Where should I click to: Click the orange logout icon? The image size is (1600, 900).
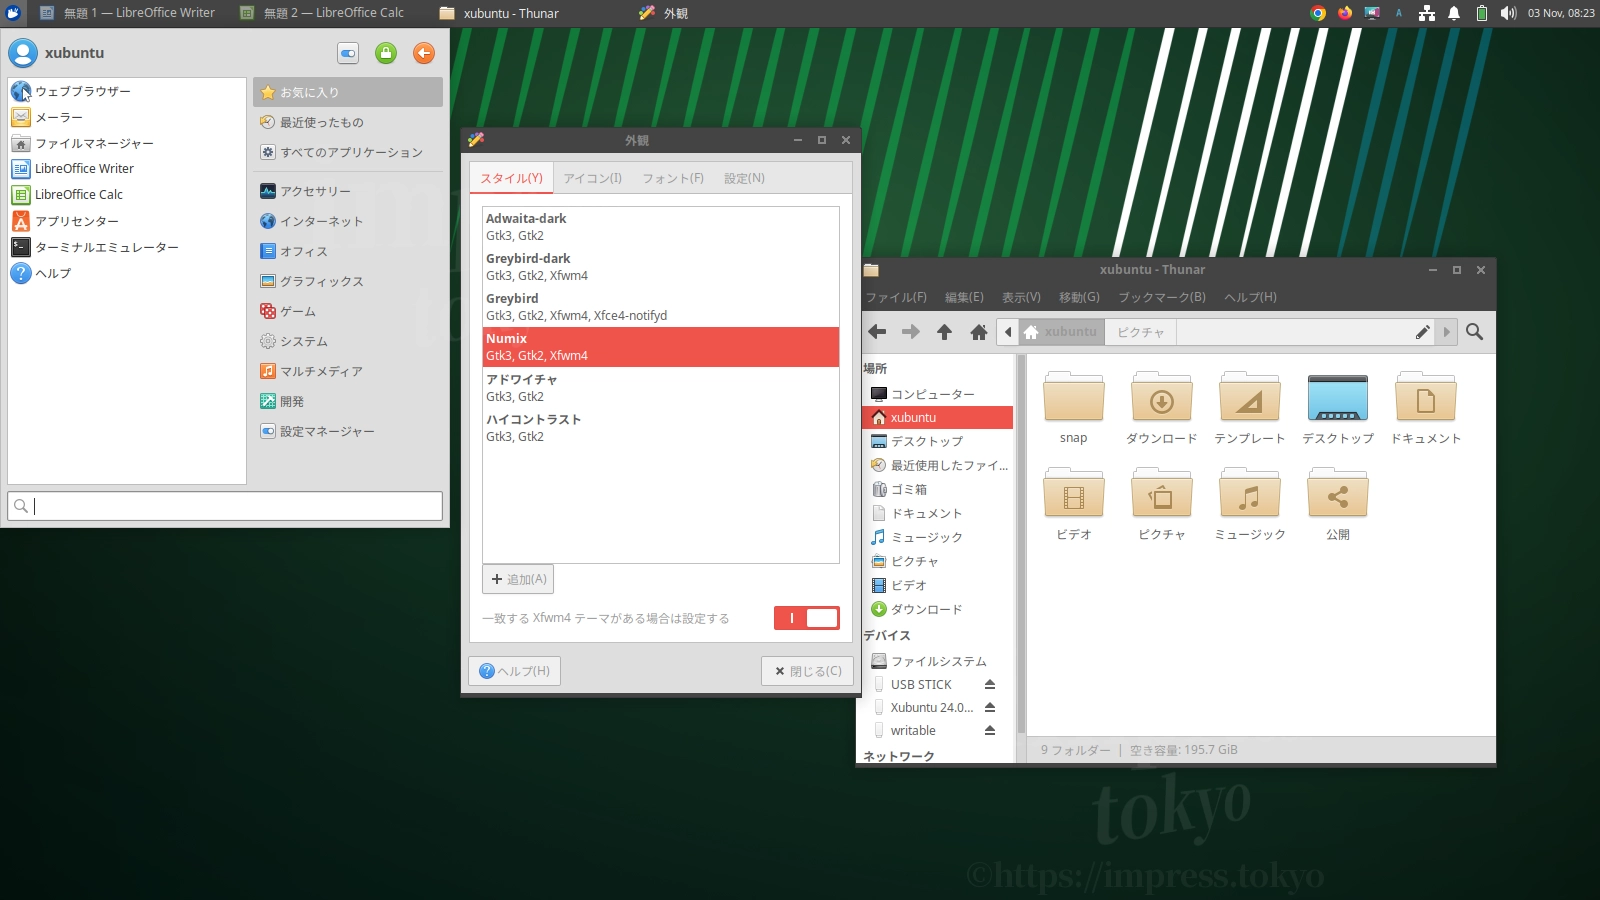(424, 53)
